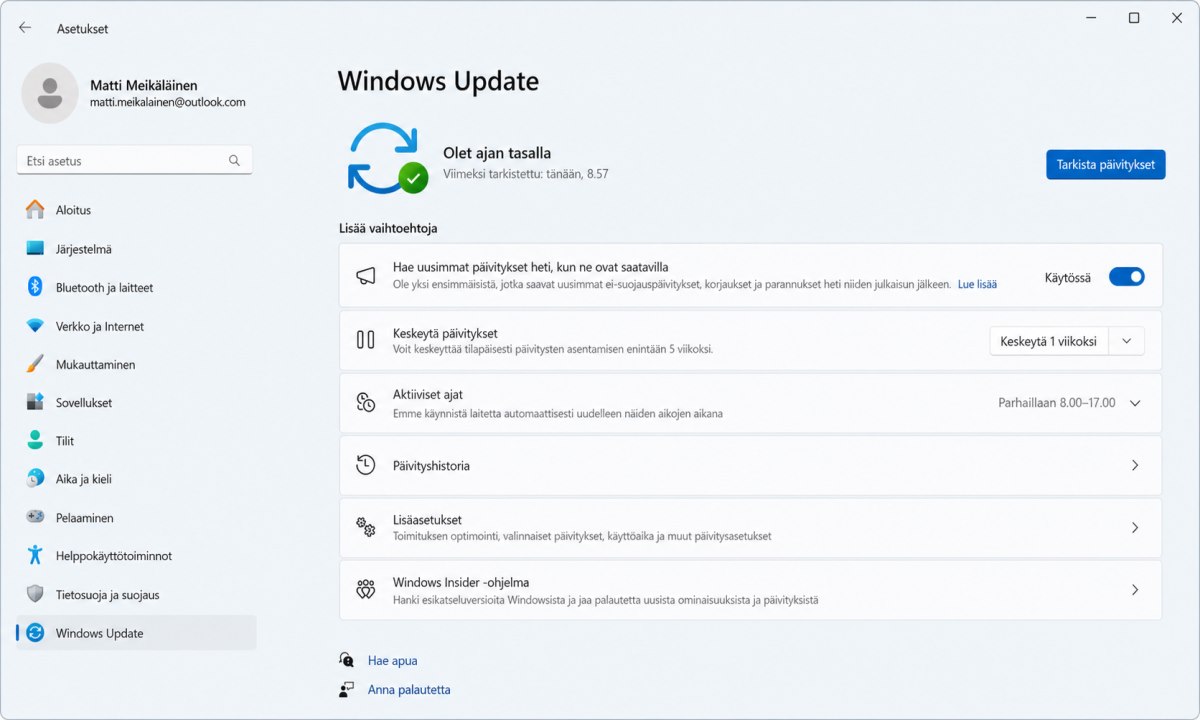Open Aika ja kieli section
Image resolution: width=1200 pixels, height=720 pixels.
(136, 479)
